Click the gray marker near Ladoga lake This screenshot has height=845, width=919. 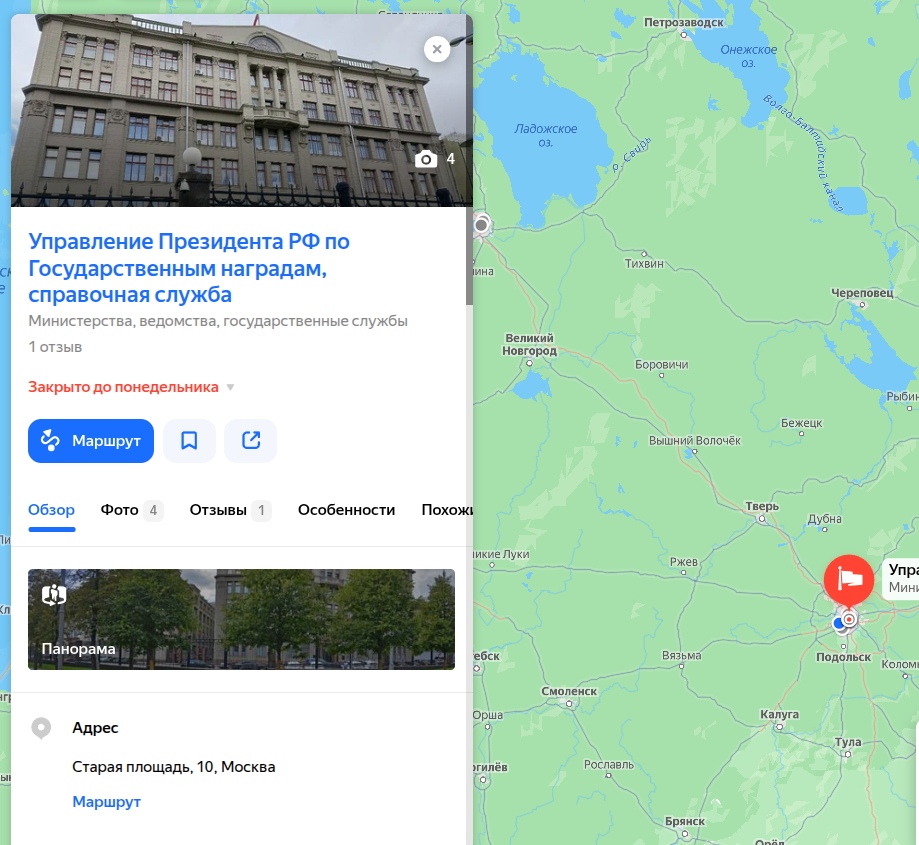[482, 224]
